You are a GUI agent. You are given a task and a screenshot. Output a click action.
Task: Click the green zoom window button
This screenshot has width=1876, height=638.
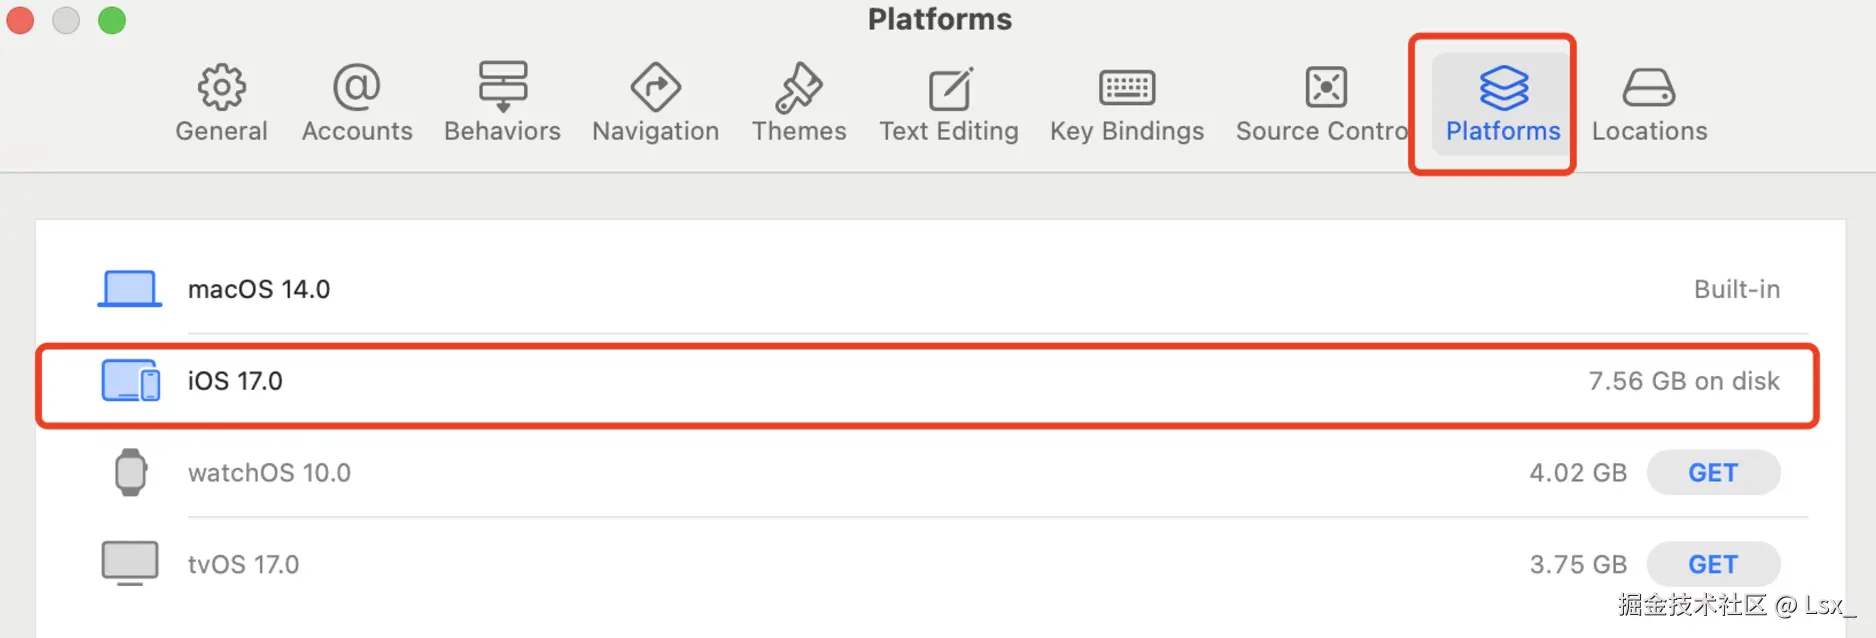tap(112, 20)
